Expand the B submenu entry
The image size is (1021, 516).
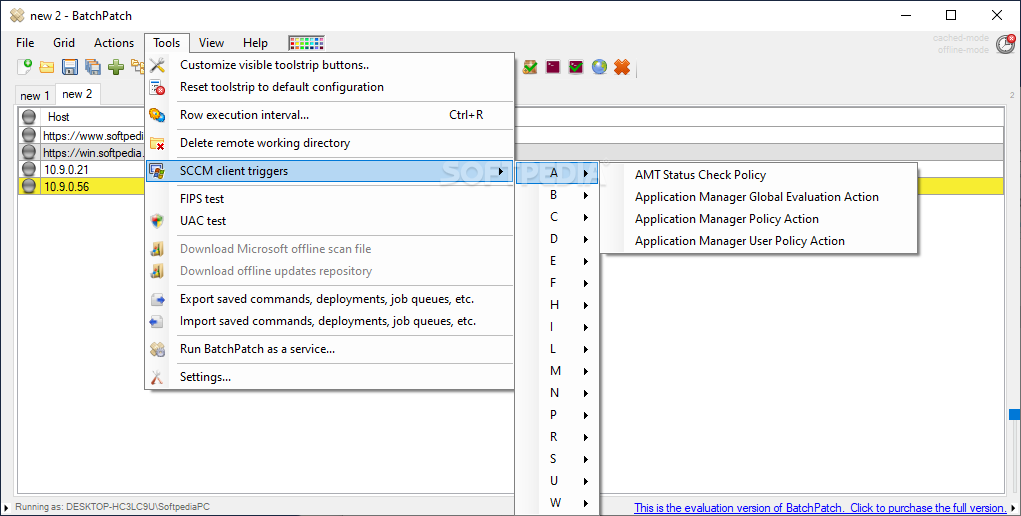557,195
